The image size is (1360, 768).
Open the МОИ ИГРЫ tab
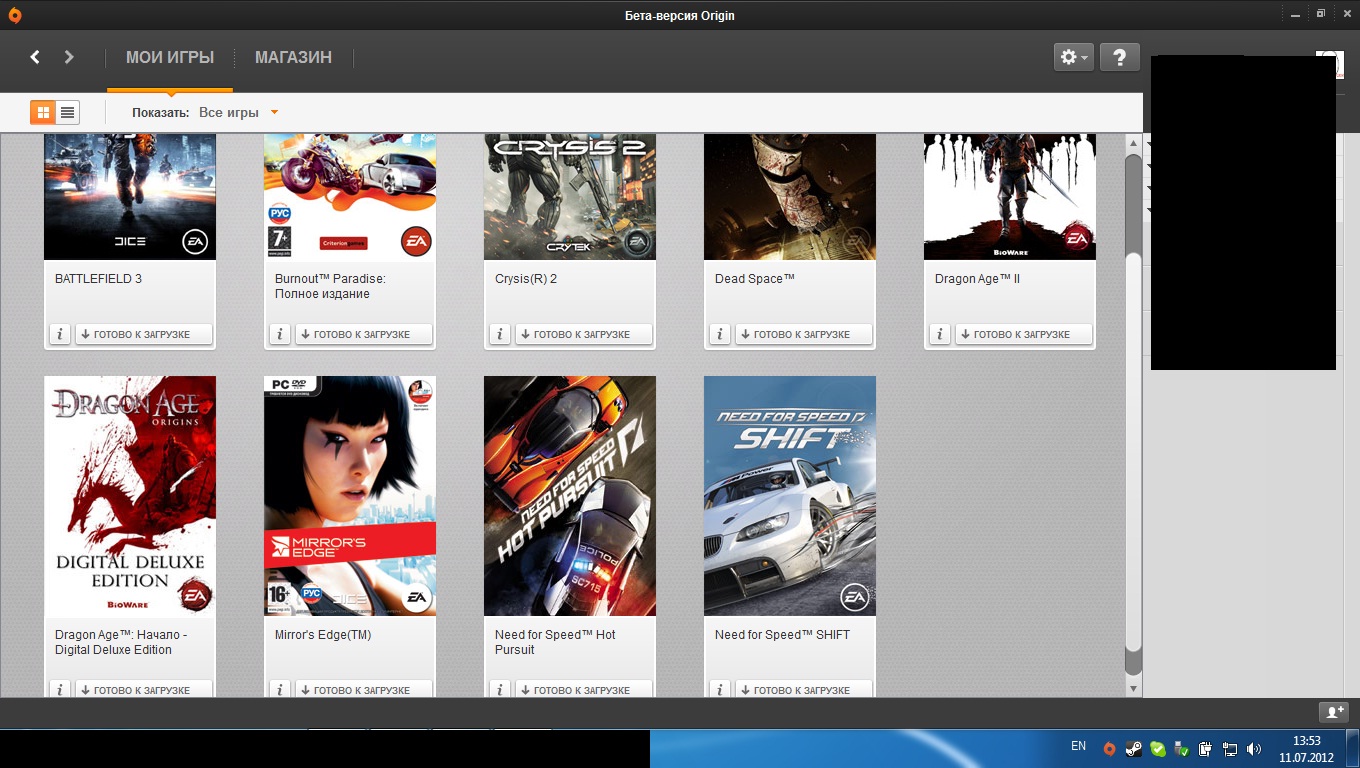(x=170, y=57)
